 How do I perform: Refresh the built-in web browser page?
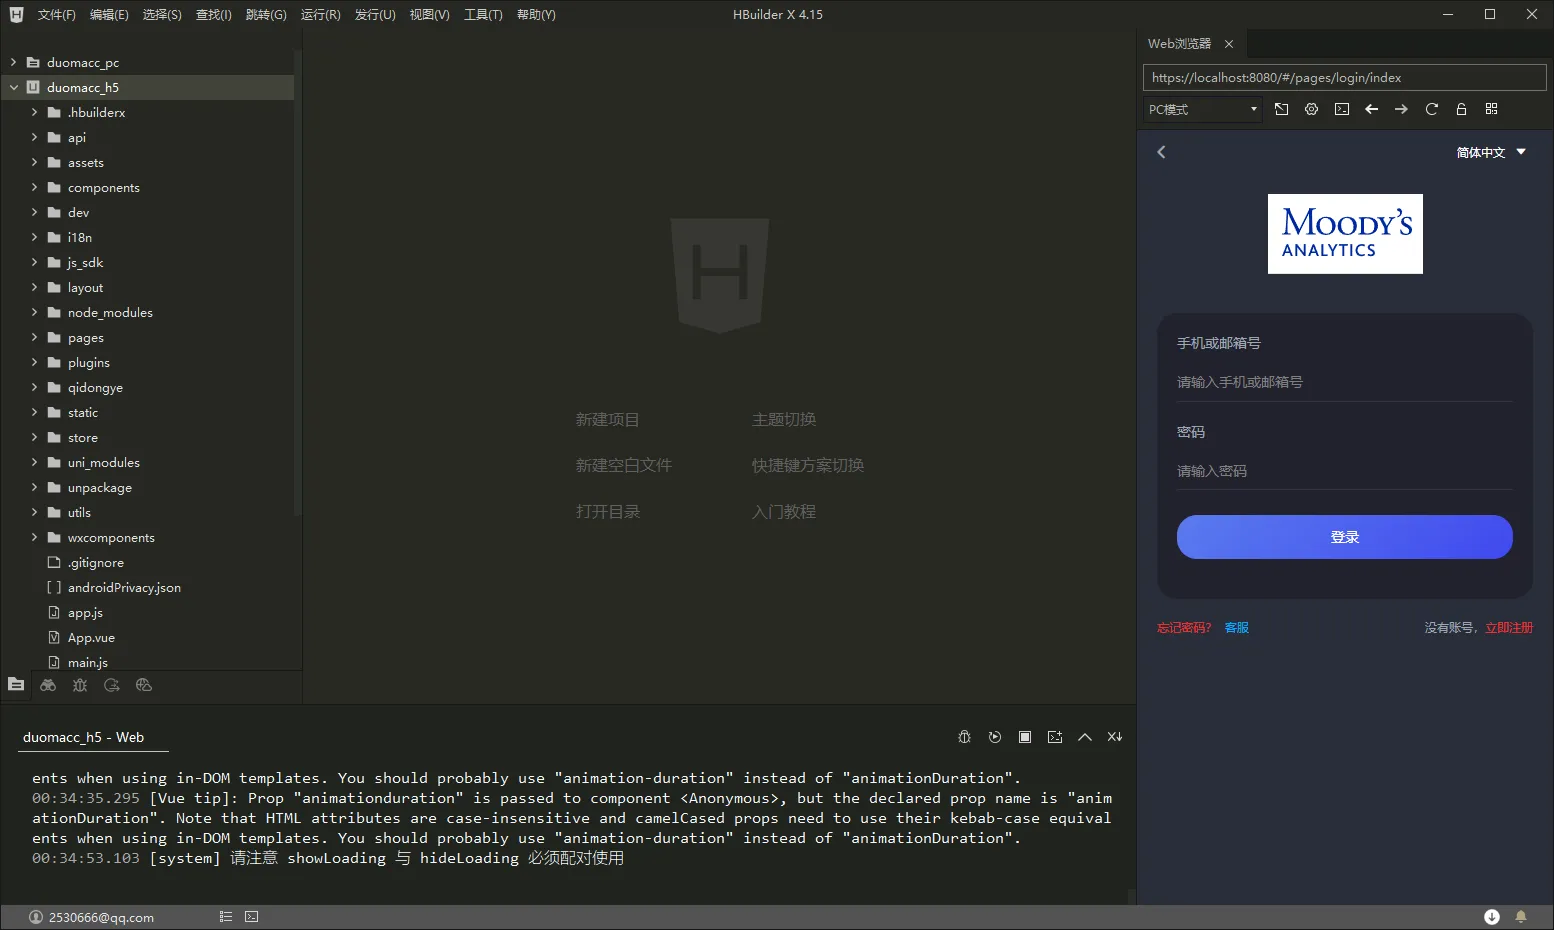(x=1432, y=109)
